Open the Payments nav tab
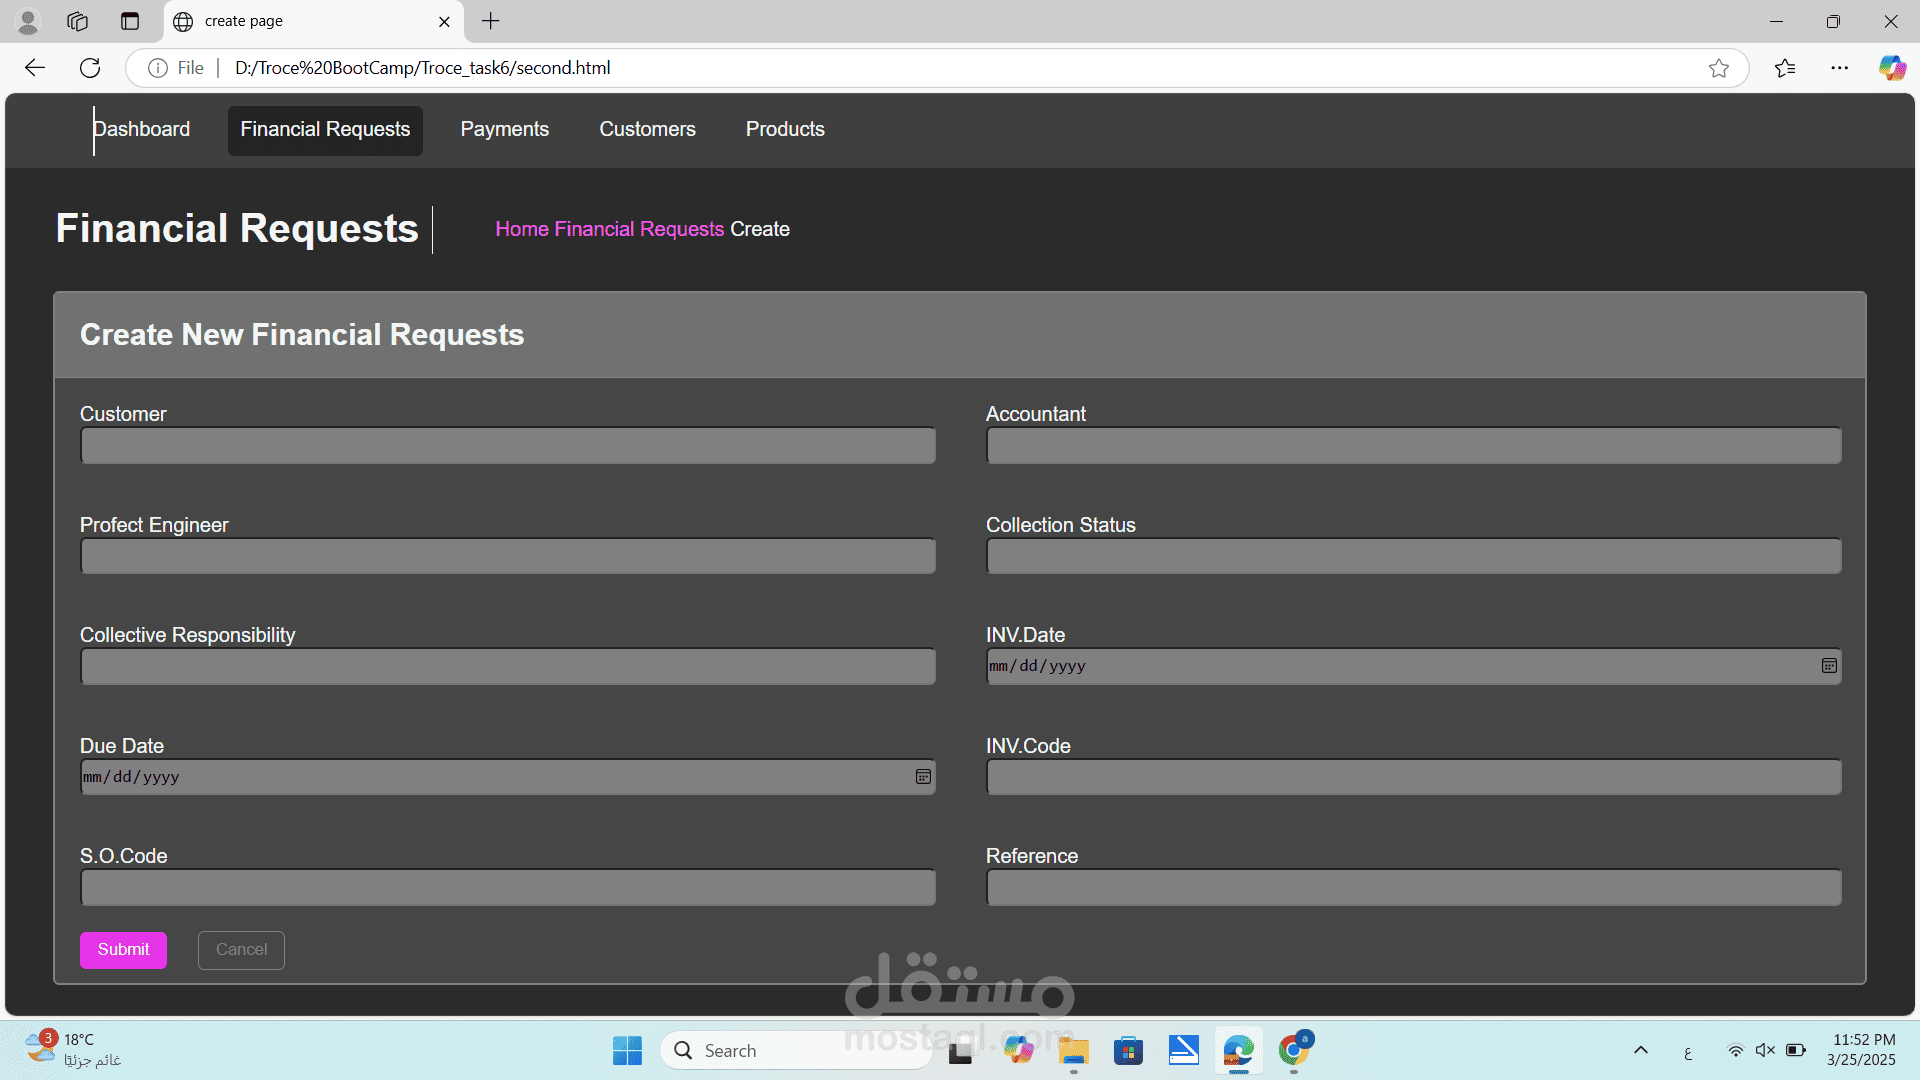Viewport: 1920px width, 1080px height. [504, 130]
